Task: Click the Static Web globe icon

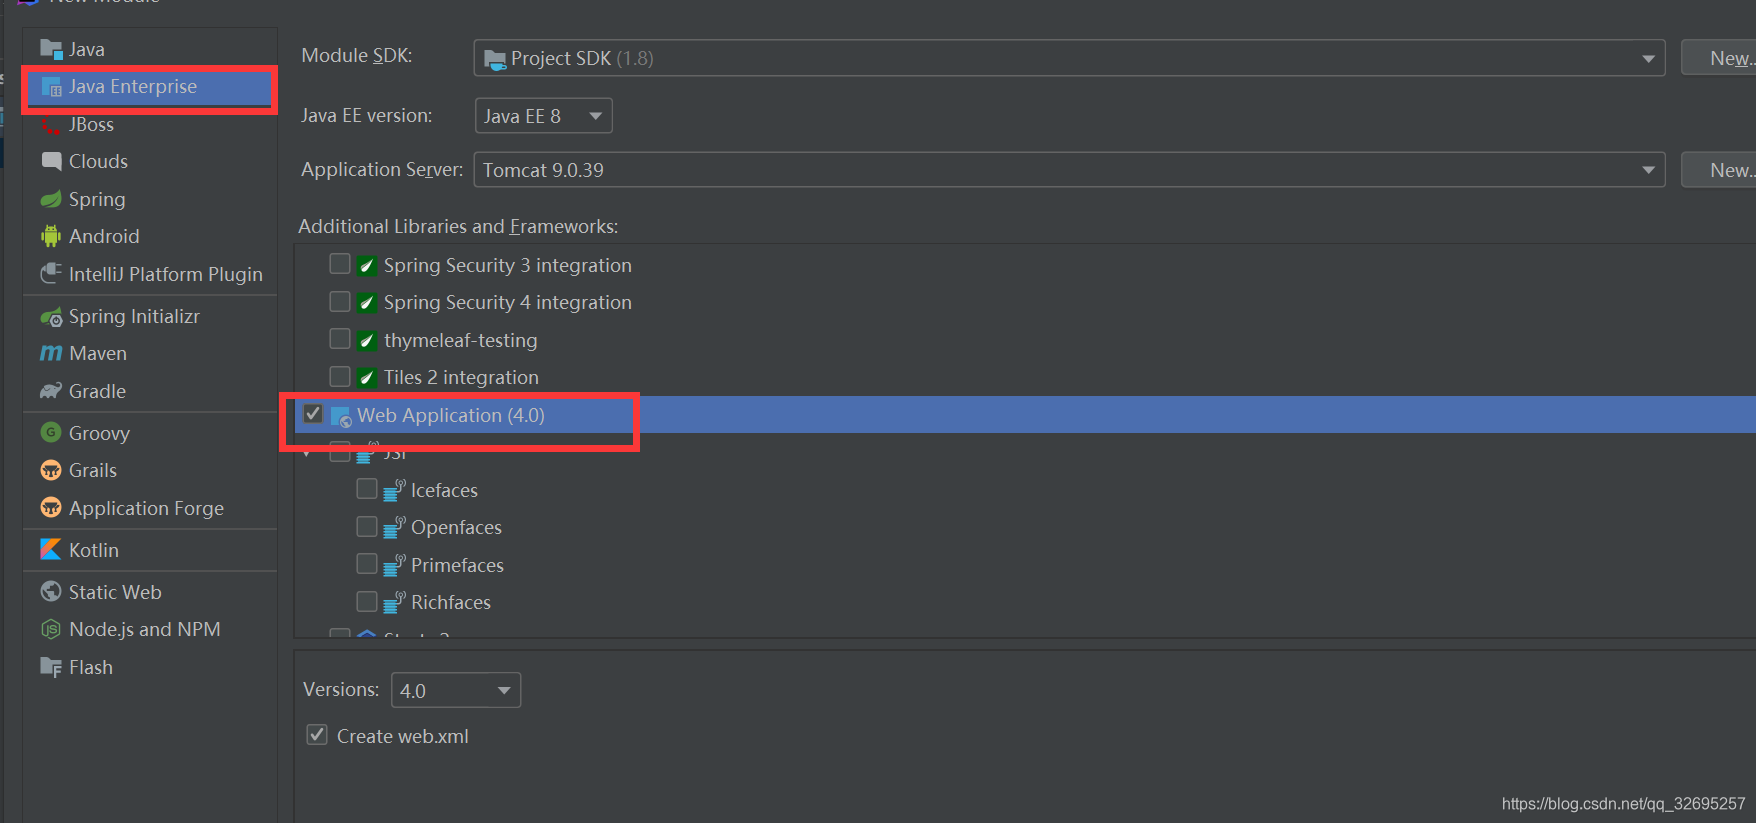Action: tap(51, 591)
